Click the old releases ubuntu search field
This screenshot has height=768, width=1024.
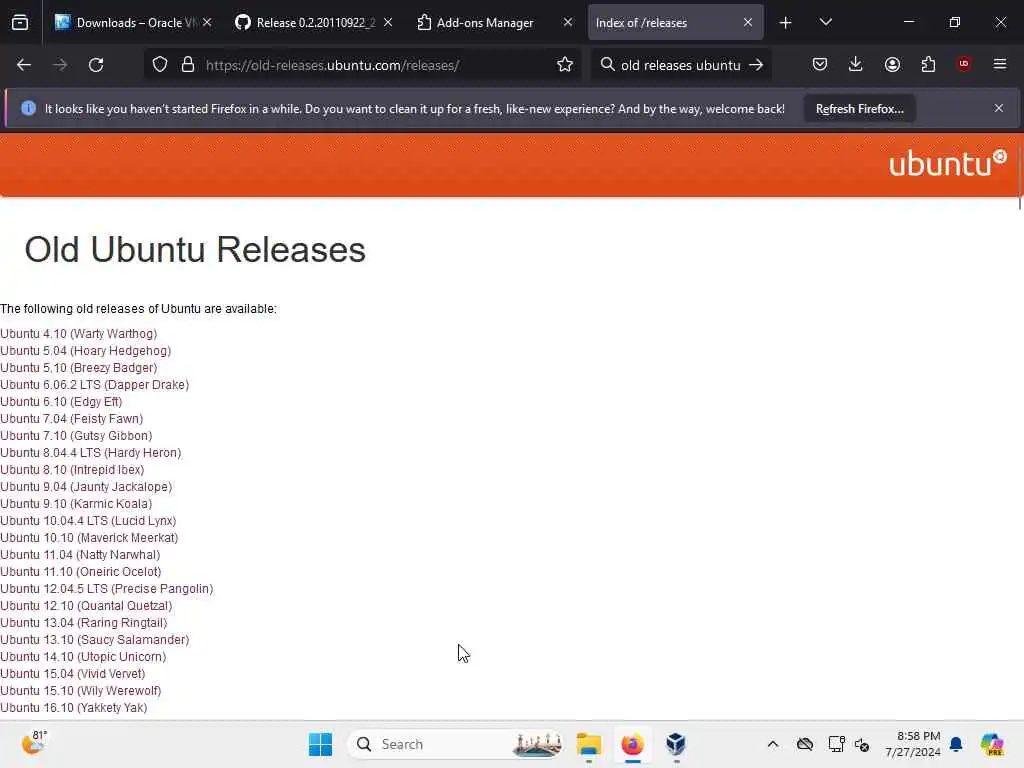point(680,65)
